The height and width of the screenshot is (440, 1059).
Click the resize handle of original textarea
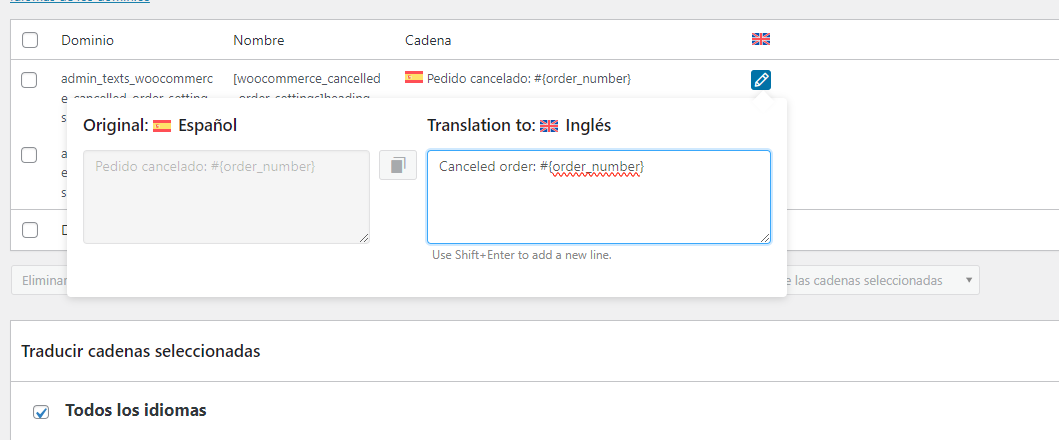[x=364, y=238]
